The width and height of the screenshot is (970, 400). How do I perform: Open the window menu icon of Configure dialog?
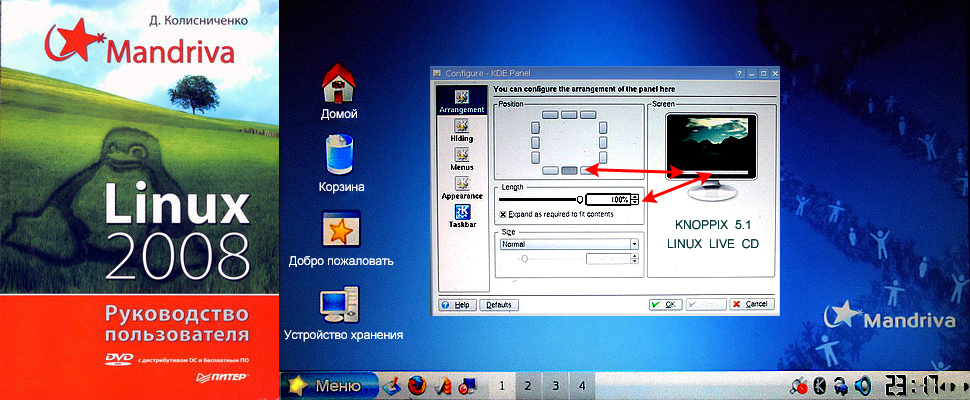[437, 73]
